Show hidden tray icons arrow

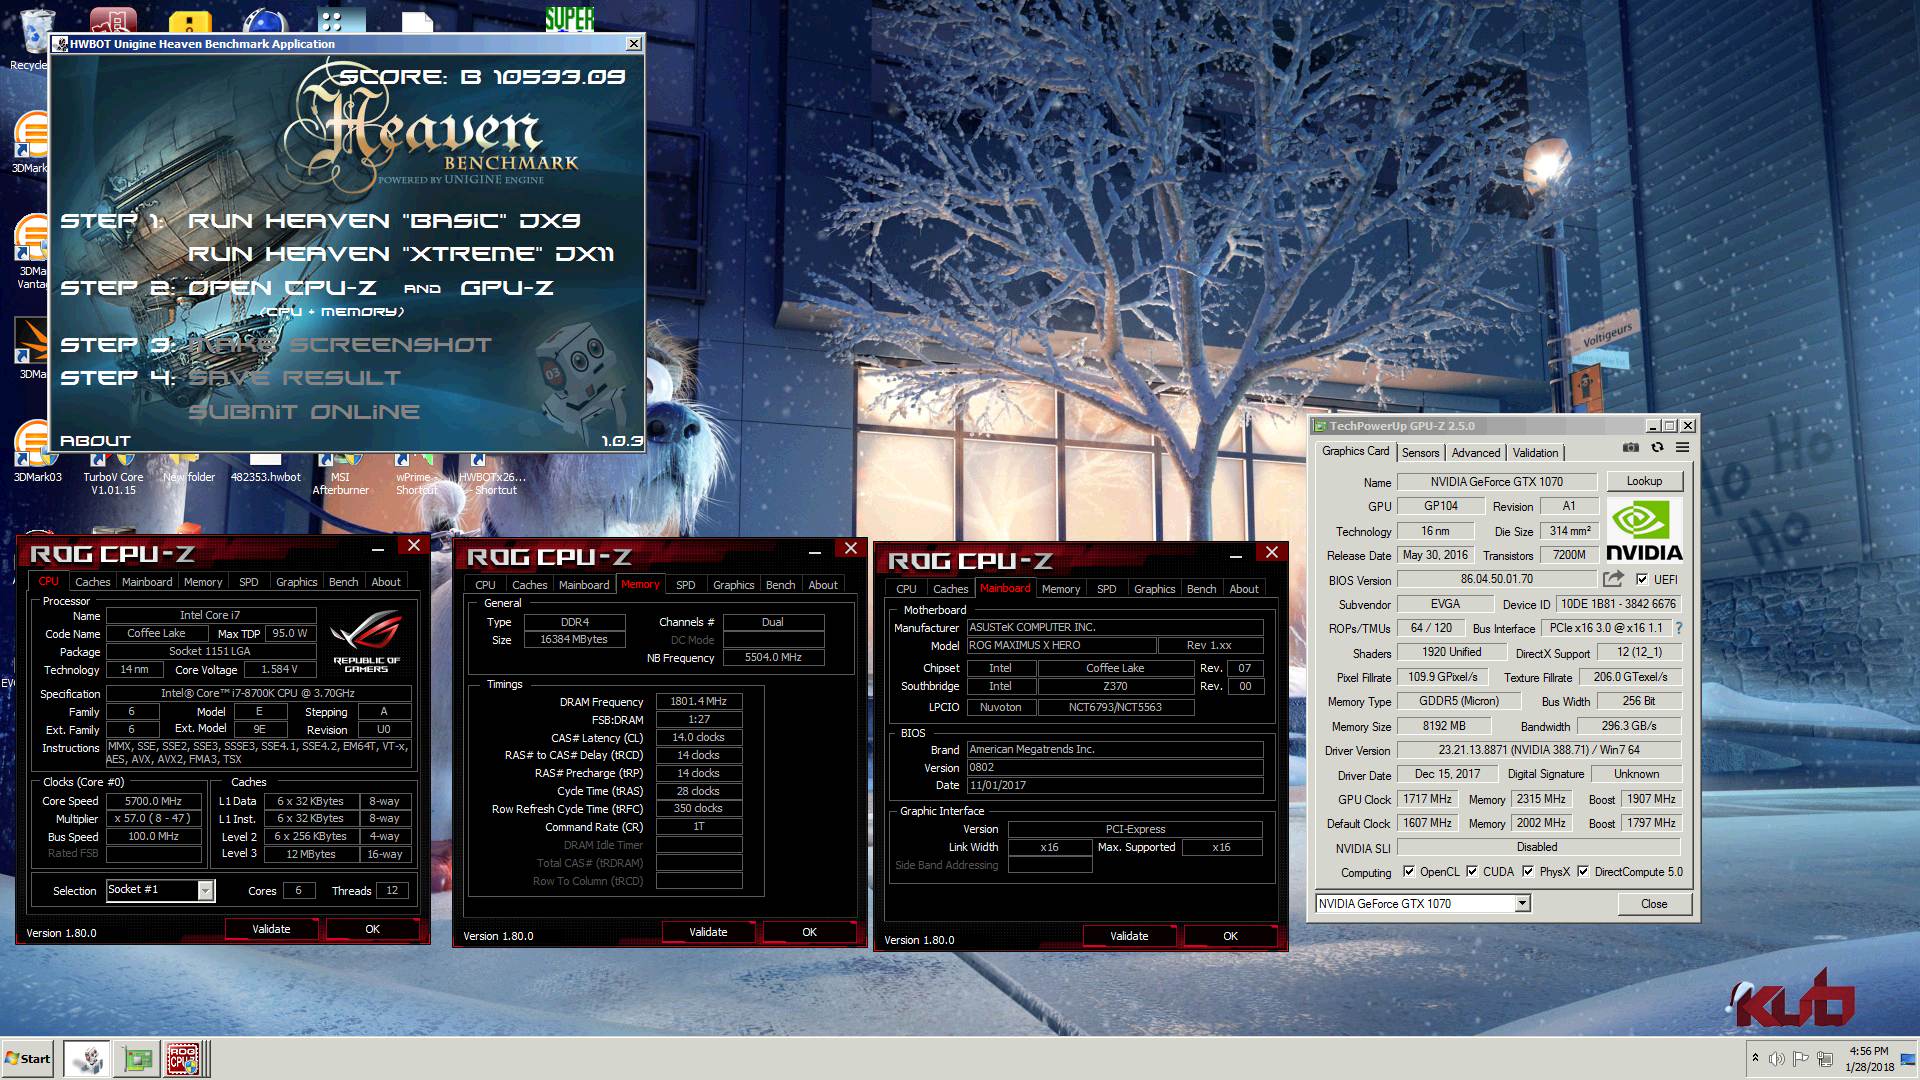1755,1058
